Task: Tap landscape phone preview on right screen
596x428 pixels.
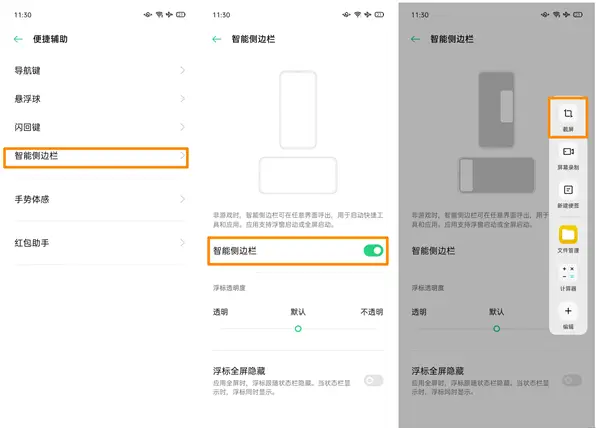Action: [x=496, y=176]
